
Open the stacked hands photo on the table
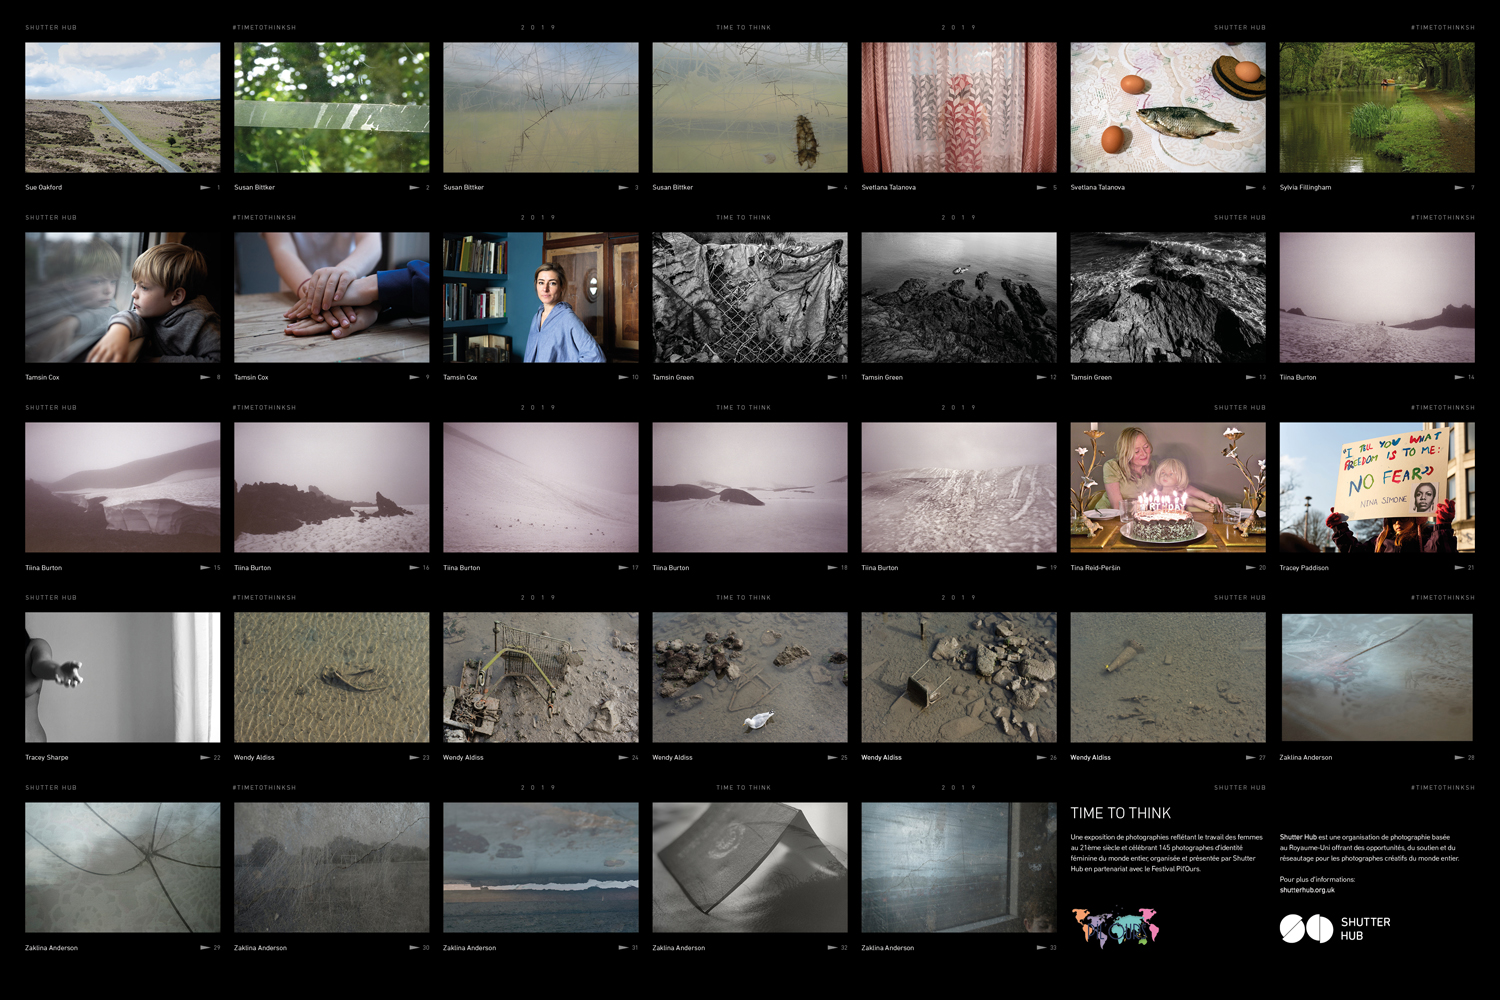[x=331, y=297]
